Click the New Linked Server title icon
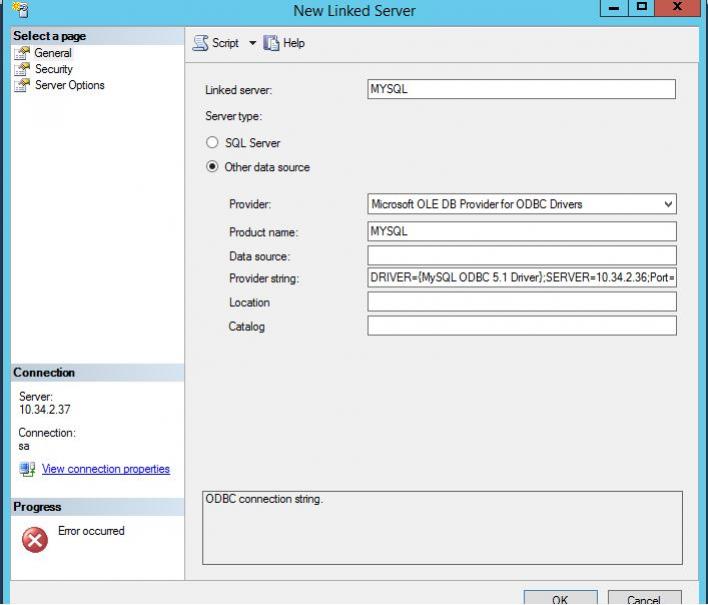The image size is (708, 605). coord(21,9)
